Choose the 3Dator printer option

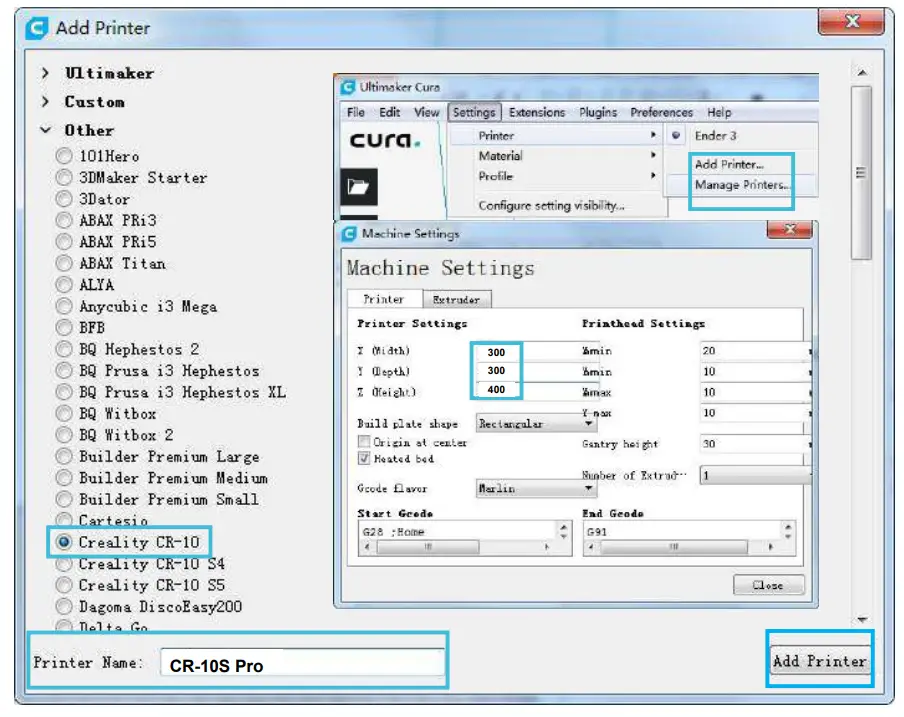point(64,199)
